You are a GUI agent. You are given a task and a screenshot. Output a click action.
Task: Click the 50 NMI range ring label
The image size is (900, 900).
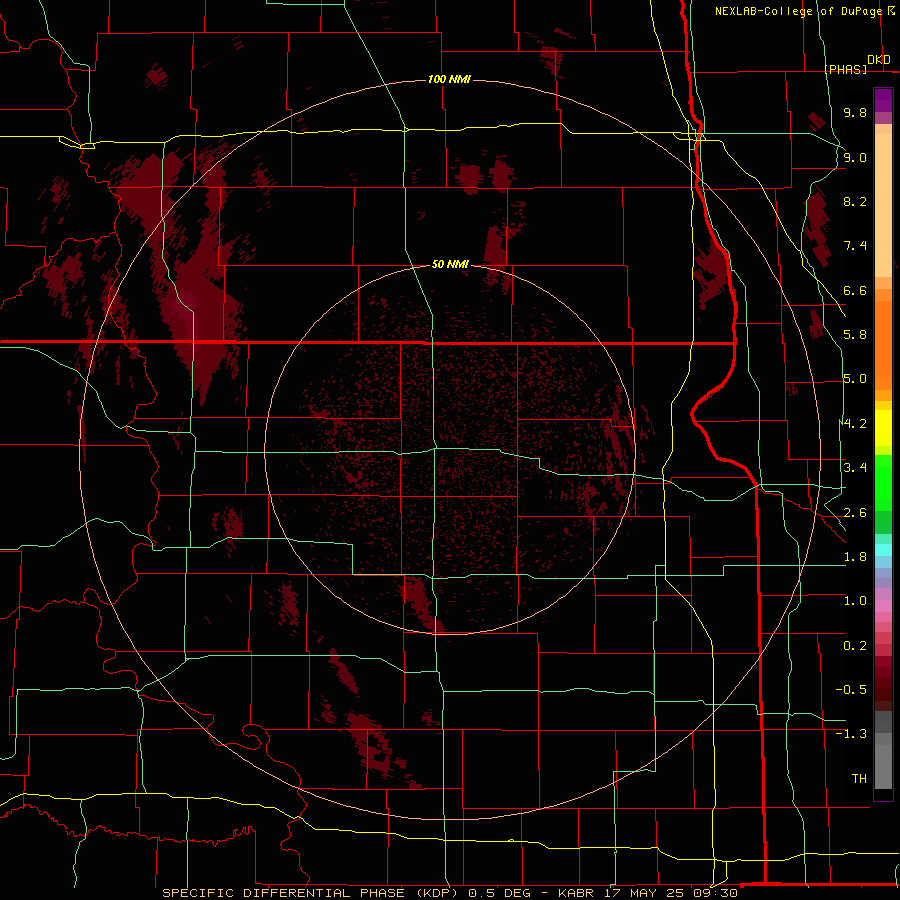450,265
